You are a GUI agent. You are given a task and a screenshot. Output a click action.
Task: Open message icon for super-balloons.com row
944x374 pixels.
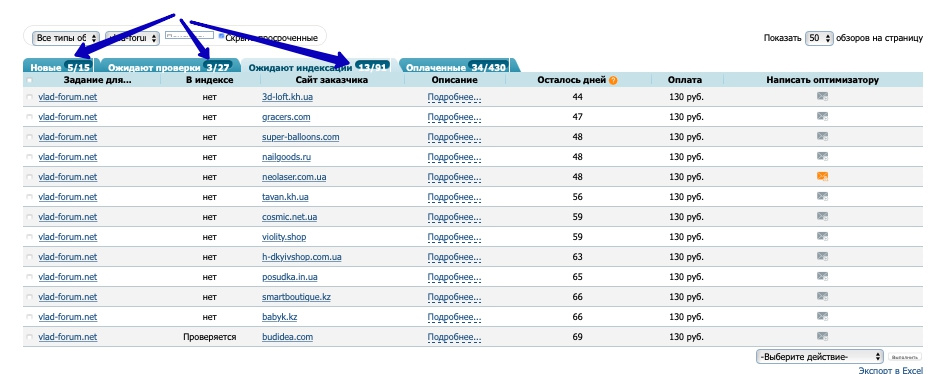coord(822,137)
